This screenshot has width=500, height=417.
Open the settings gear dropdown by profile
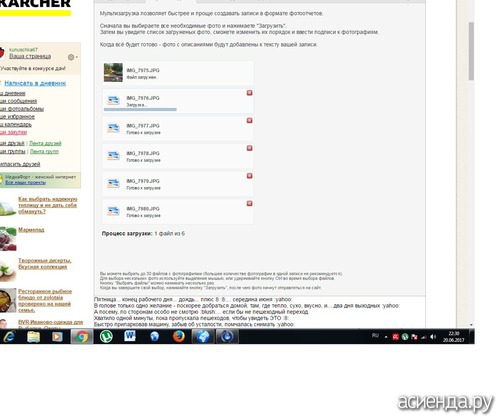click(72, 57)
